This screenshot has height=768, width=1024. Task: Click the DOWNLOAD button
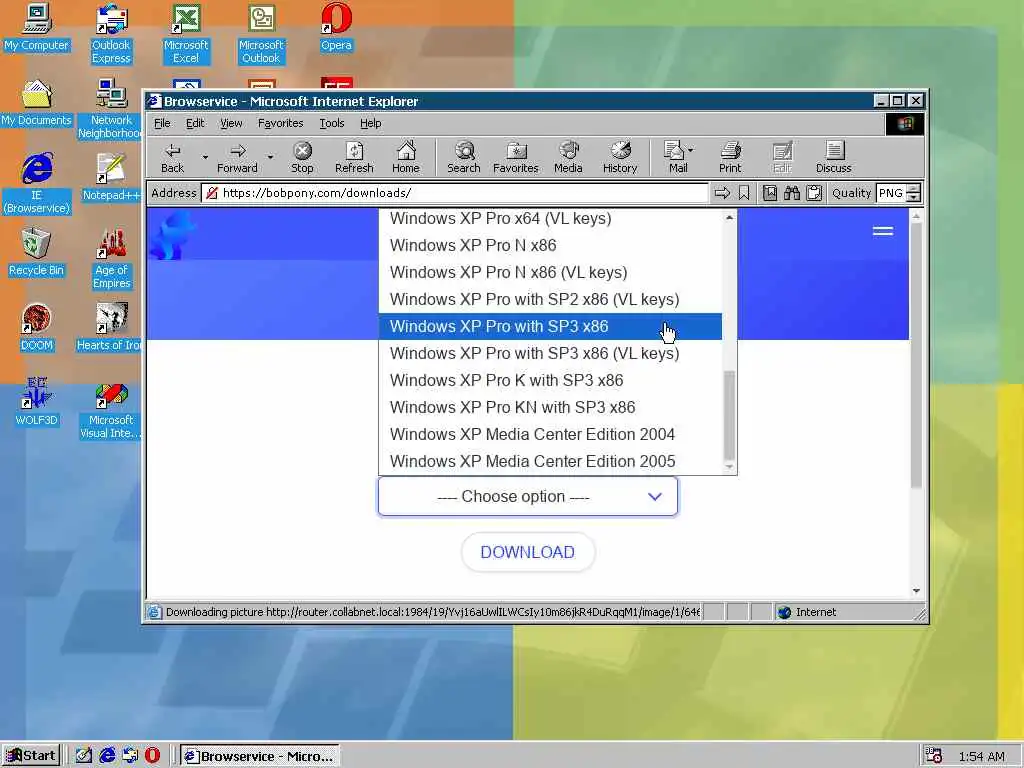[528, 552]
